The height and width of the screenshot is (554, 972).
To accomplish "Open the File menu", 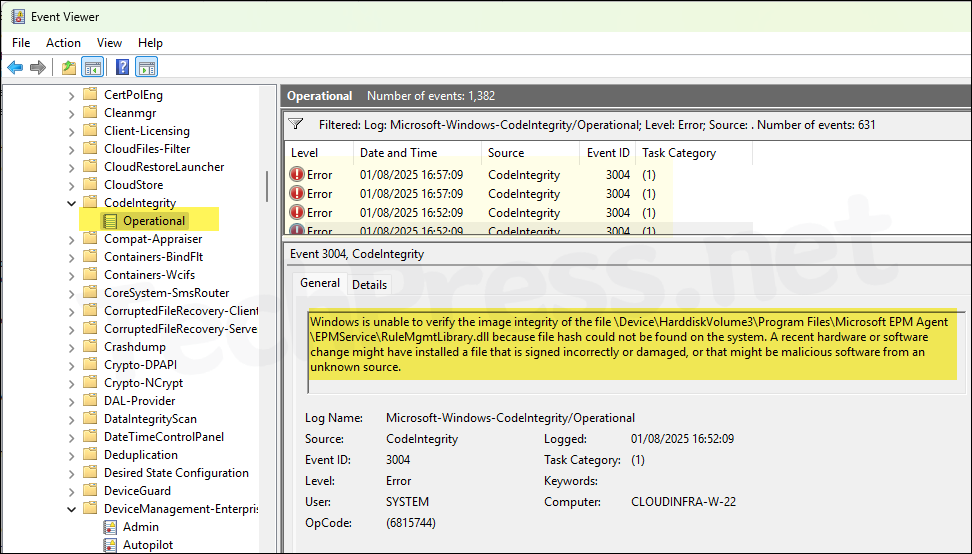I will pos(20,43).
